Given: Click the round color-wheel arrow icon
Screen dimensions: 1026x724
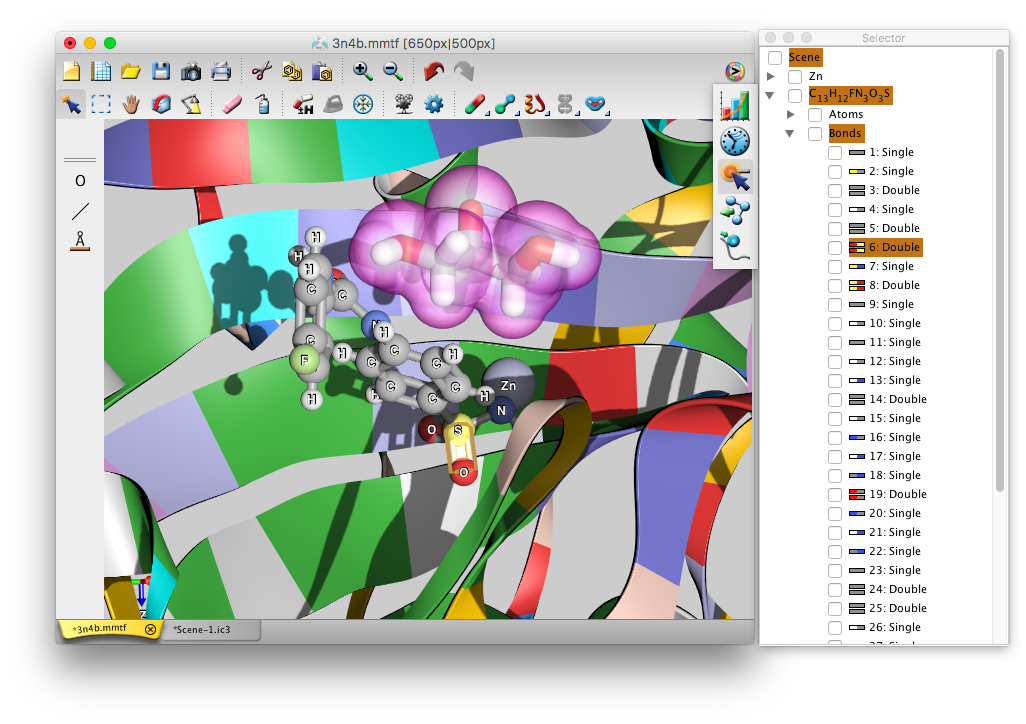Looking at the screenshot, I should [x=735, y=71].
